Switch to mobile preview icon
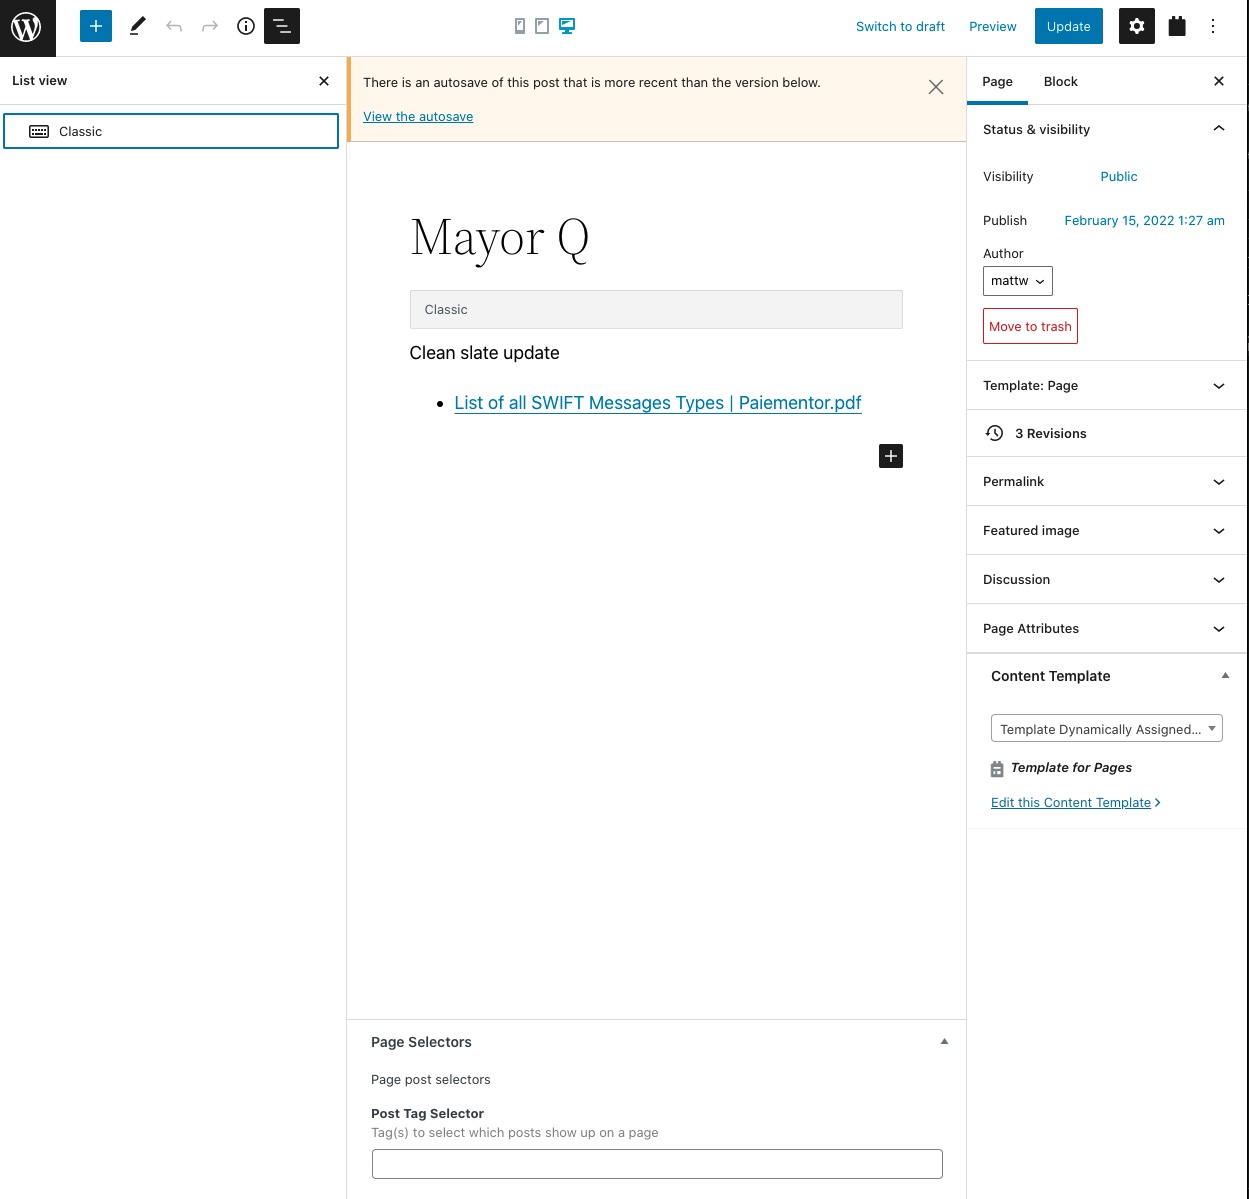Image resolution: width=1249 pixels, height=1199 pixels. [520, 26]
